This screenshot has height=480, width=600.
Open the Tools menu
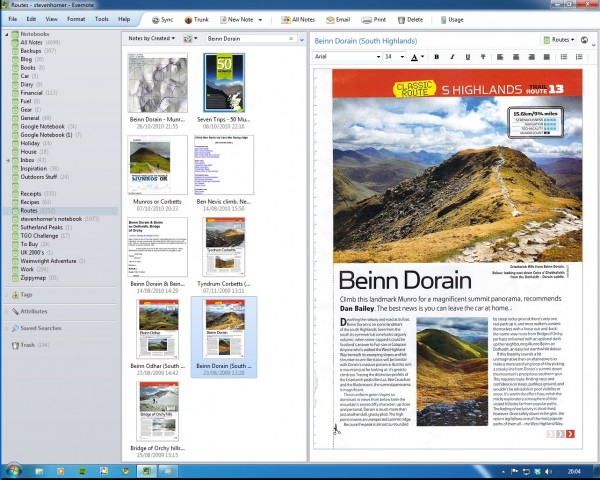(101, 19)
